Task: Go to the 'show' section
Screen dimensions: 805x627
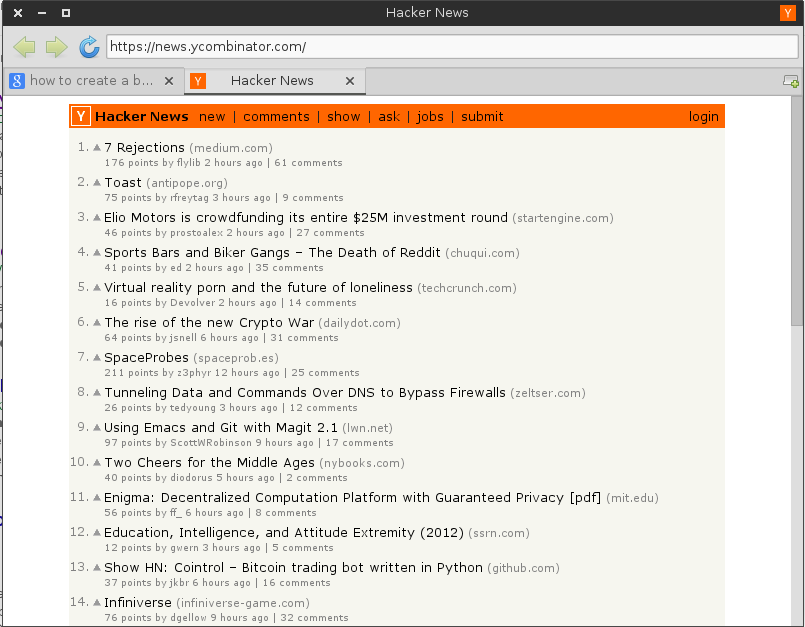Action: coord(343,117)
